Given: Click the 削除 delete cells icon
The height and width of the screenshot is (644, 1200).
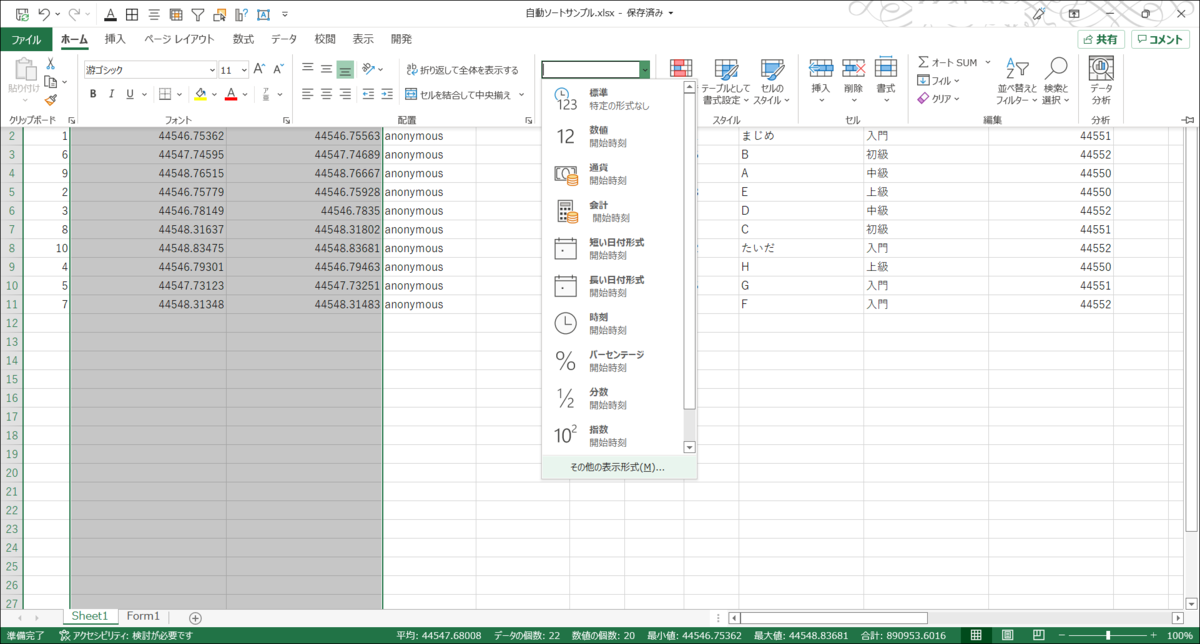Looking at the screenshot, I should point(853,68).
